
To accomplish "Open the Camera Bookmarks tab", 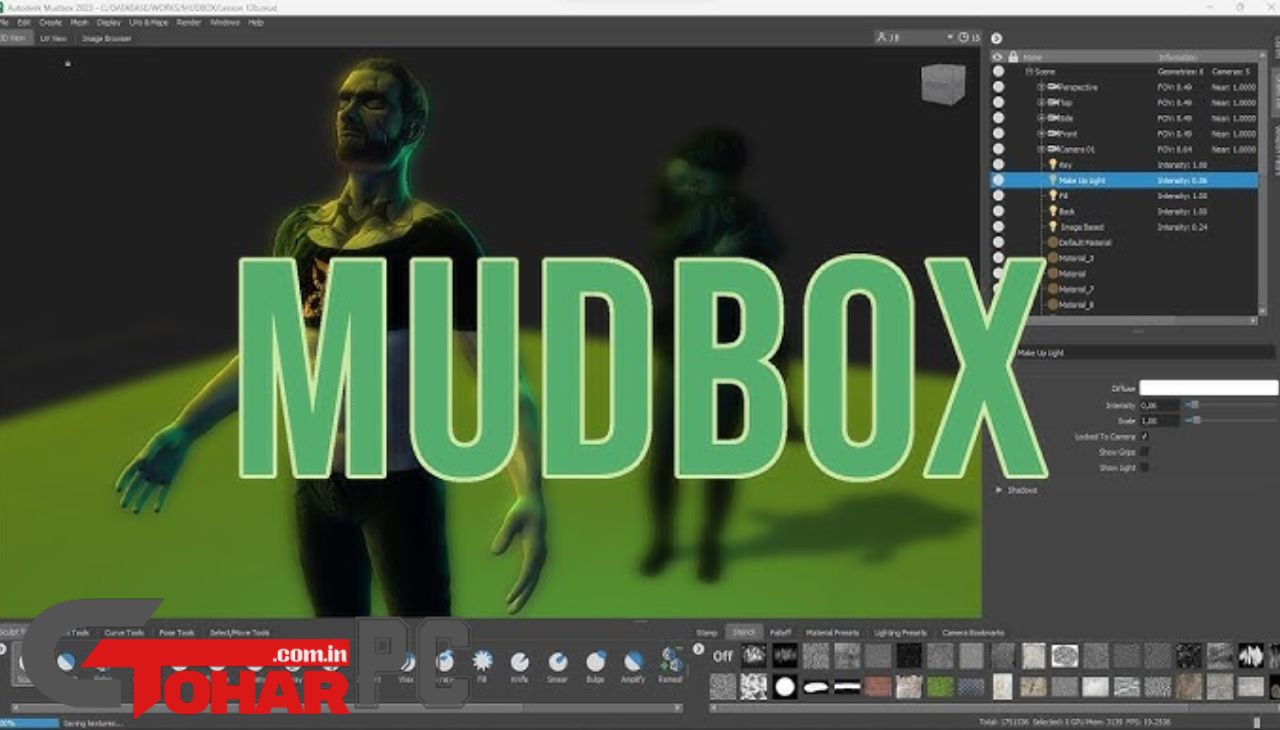I will (x=973, y=633).
